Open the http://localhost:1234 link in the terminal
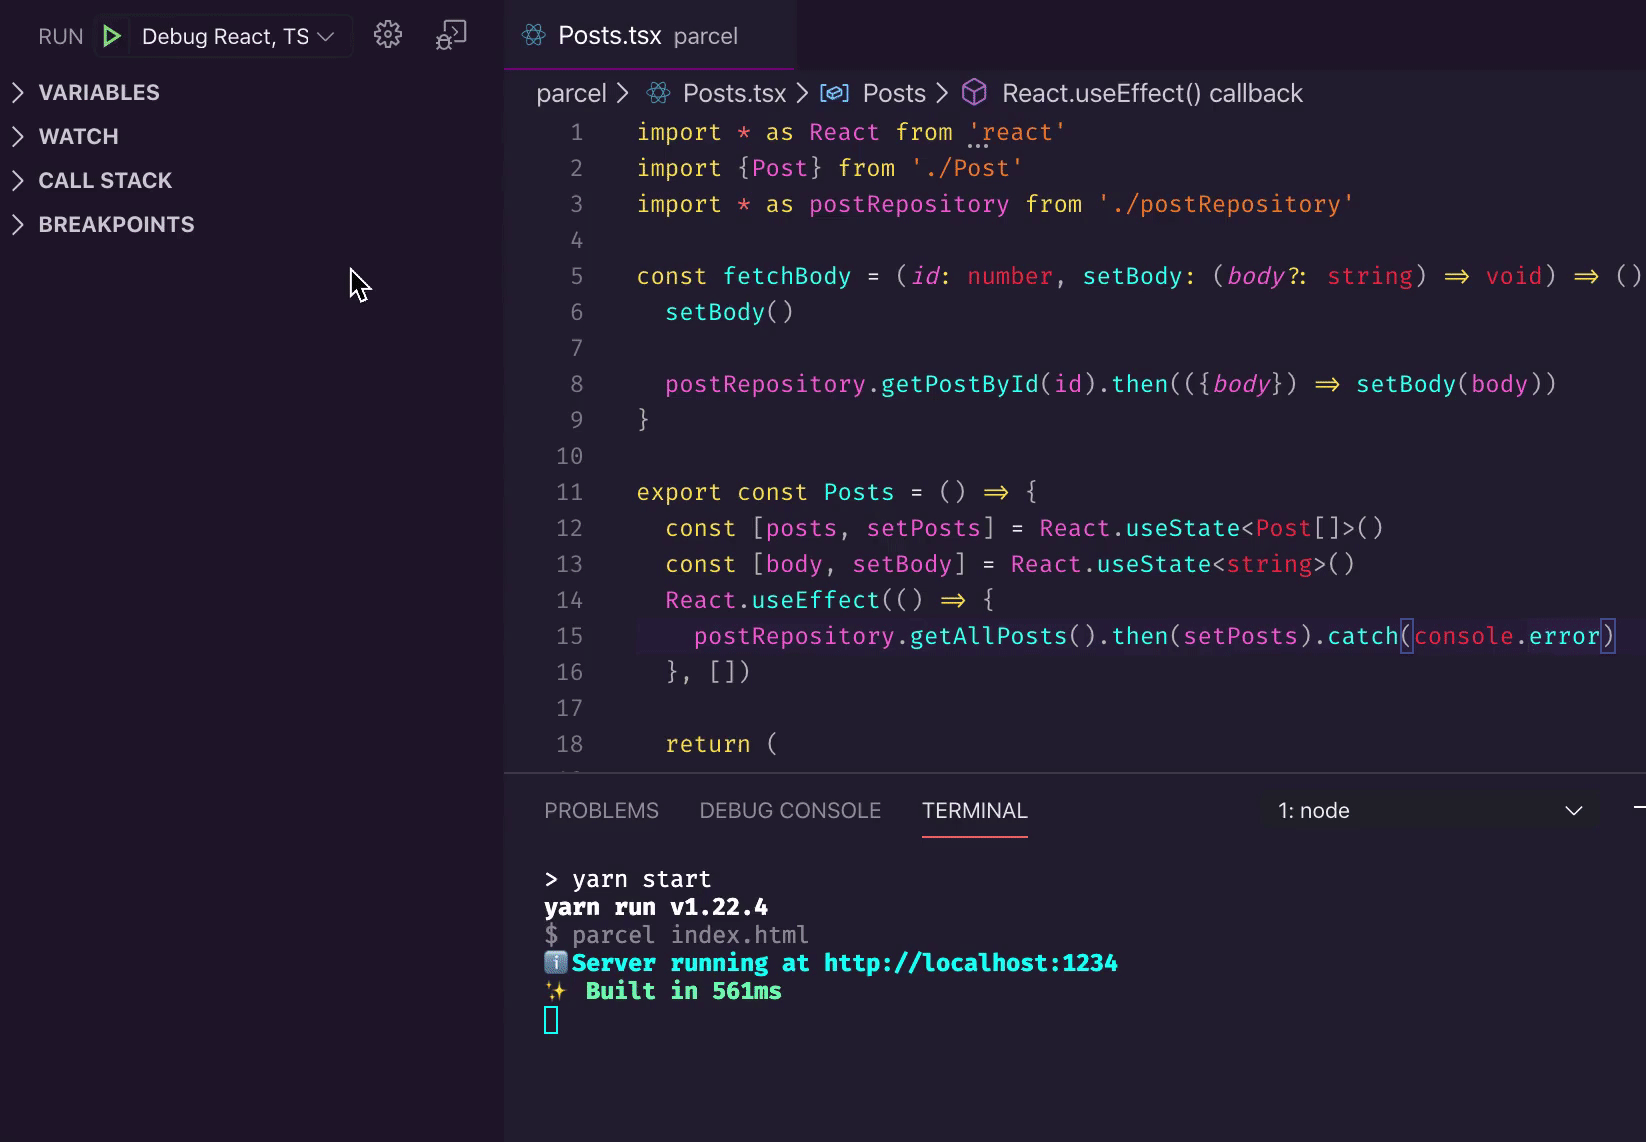The height and width of the screenshot is (1142, 1646). pyautogui.click(x=970, y=963)
